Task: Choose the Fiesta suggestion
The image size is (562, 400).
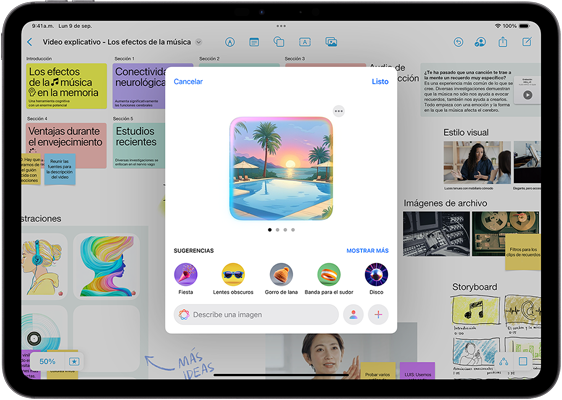Action: click(x=186, y=279)
